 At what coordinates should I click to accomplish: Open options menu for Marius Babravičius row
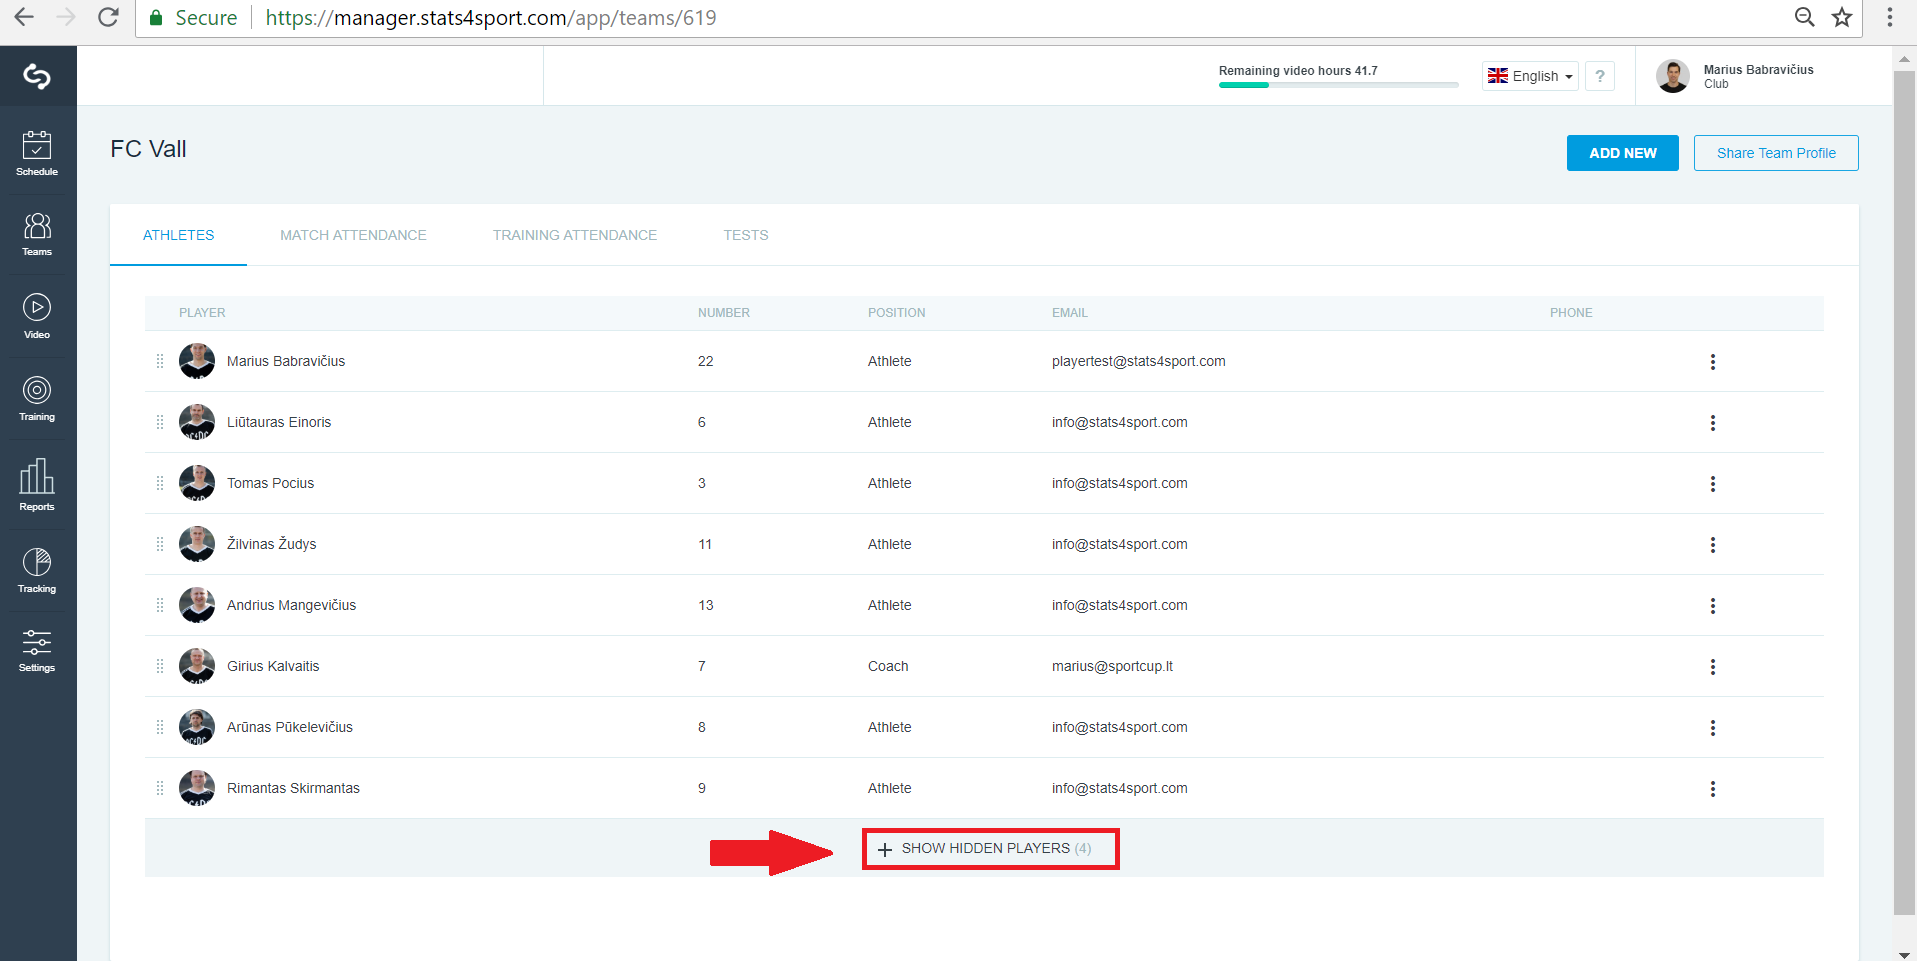pos(1713,362)
